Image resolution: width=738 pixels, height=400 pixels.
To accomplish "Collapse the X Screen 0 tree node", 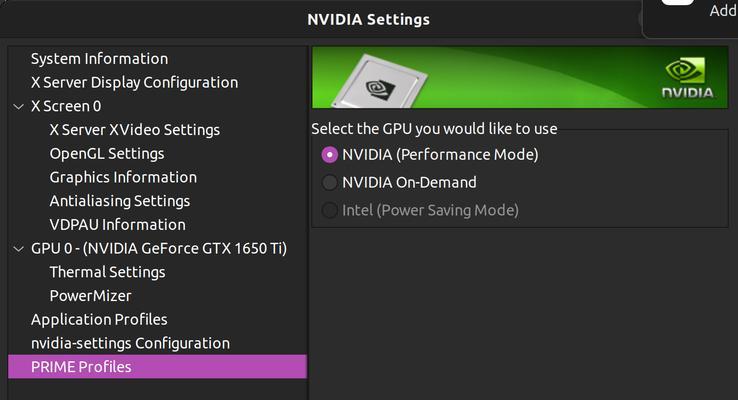I will coord(18,106).
